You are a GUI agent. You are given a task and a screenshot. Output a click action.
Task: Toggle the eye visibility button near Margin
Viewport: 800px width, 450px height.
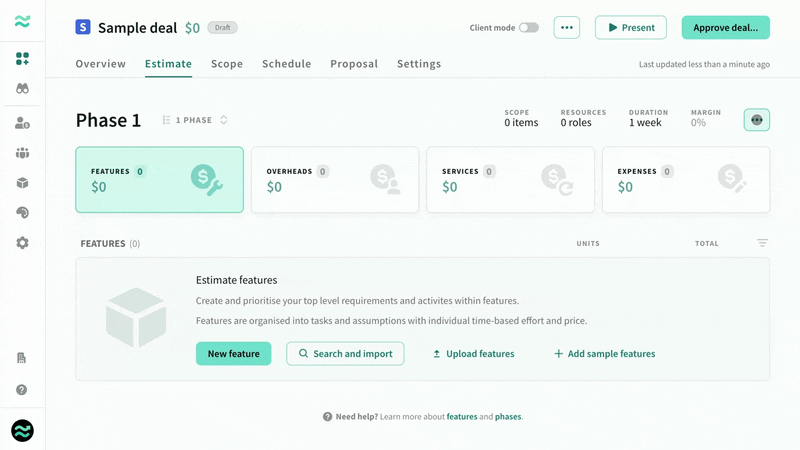756,120
